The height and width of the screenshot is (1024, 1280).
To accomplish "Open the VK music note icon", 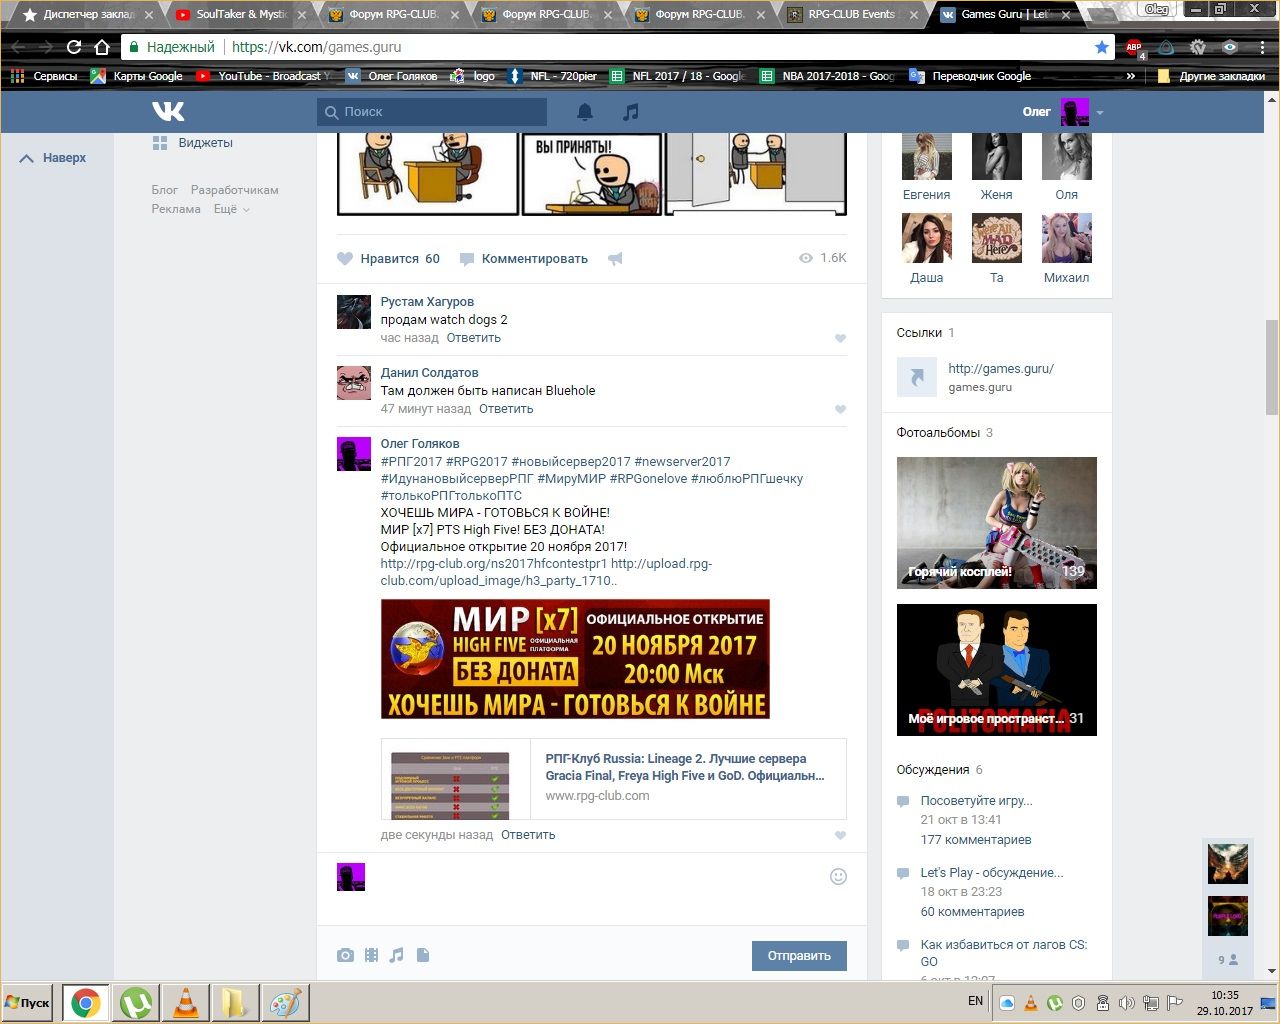I will pos(630,112).
